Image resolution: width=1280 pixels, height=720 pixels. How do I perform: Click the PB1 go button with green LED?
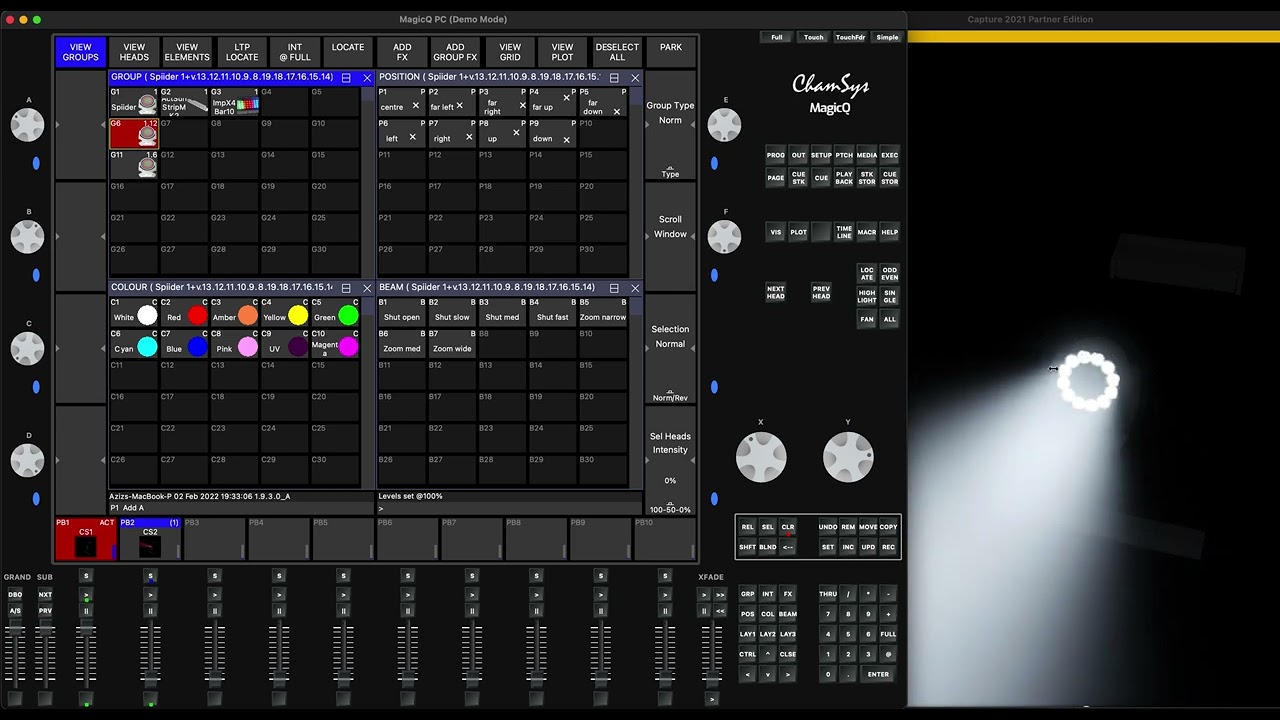(x=86, y=595)
